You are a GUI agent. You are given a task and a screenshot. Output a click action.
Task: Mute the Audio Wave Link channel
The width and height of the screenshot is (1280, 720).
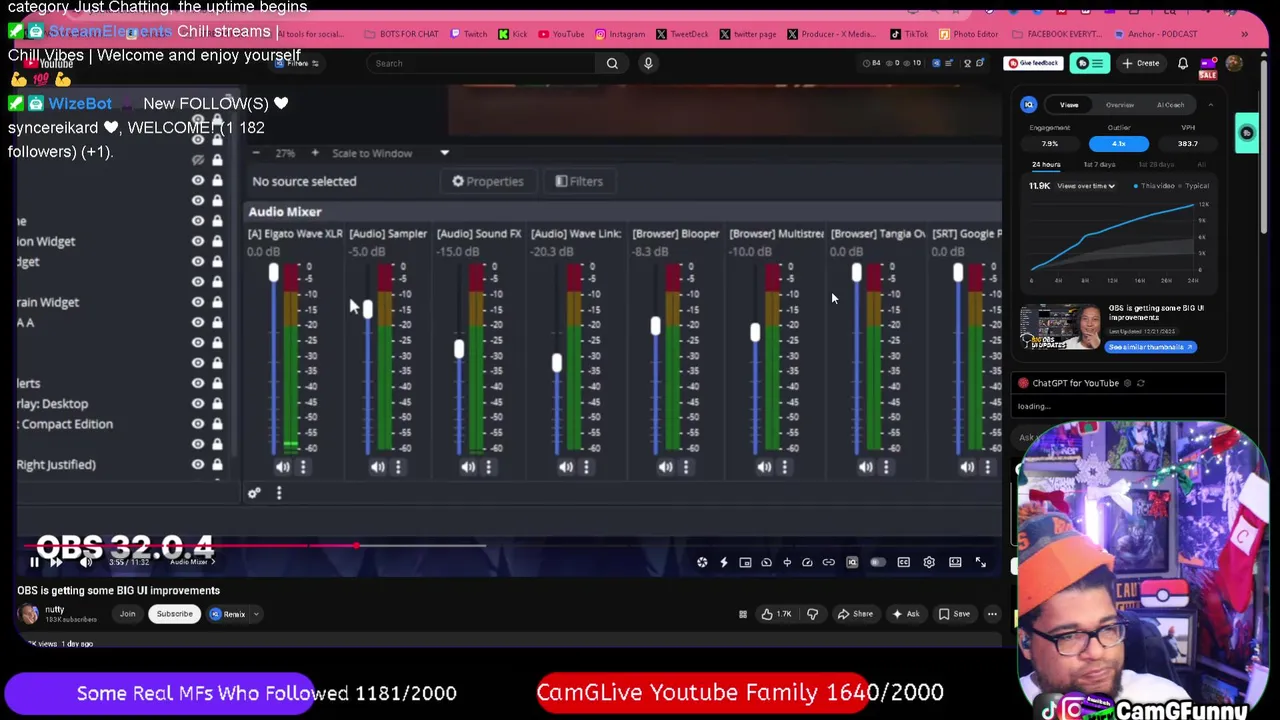(x=566, y=467)
